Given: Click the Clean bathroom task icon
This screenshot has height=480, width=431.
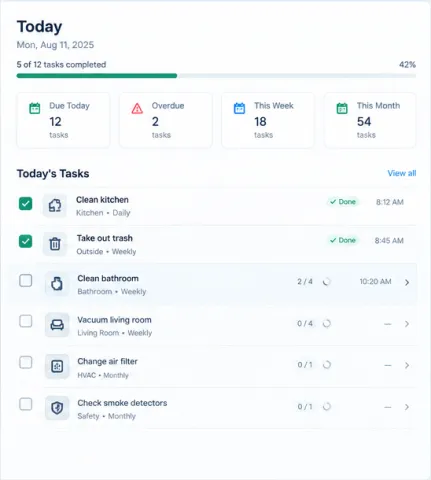Looking at the screenshot, I should coord(57,284).
